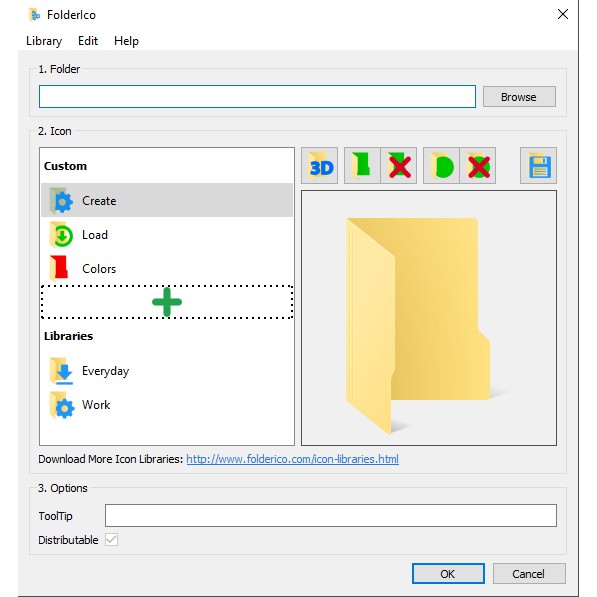
Task: Remove the circle emblem overlay
Action: (x=478, y=166)
